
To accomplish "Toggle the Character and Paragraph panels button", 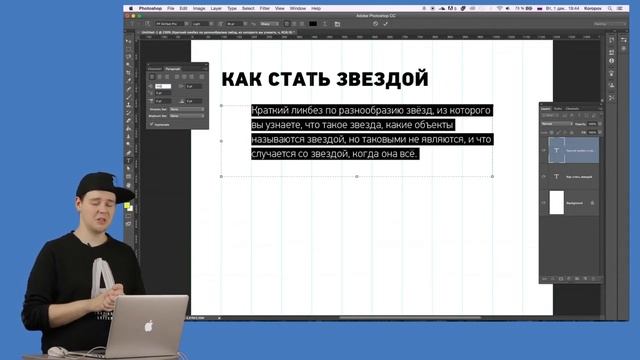I will point(337,24).
